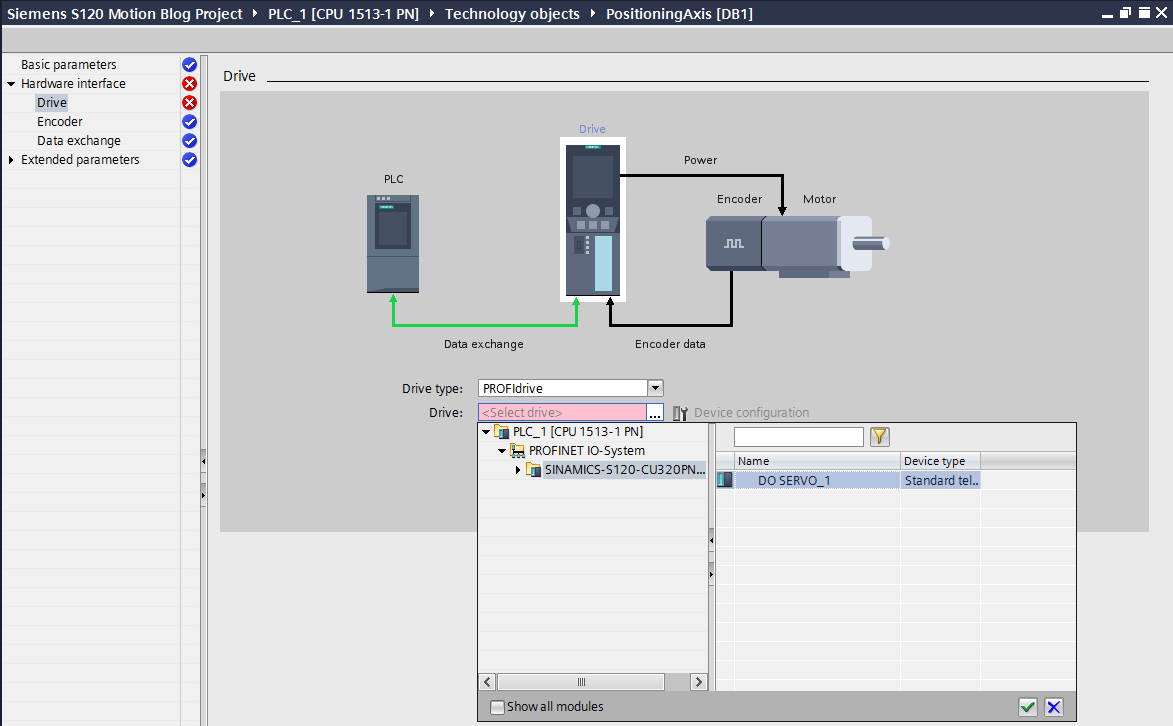
Task: Click the ellipsis browse button next to Drive field
Action: pyautogui.click(x=655, y=412)
